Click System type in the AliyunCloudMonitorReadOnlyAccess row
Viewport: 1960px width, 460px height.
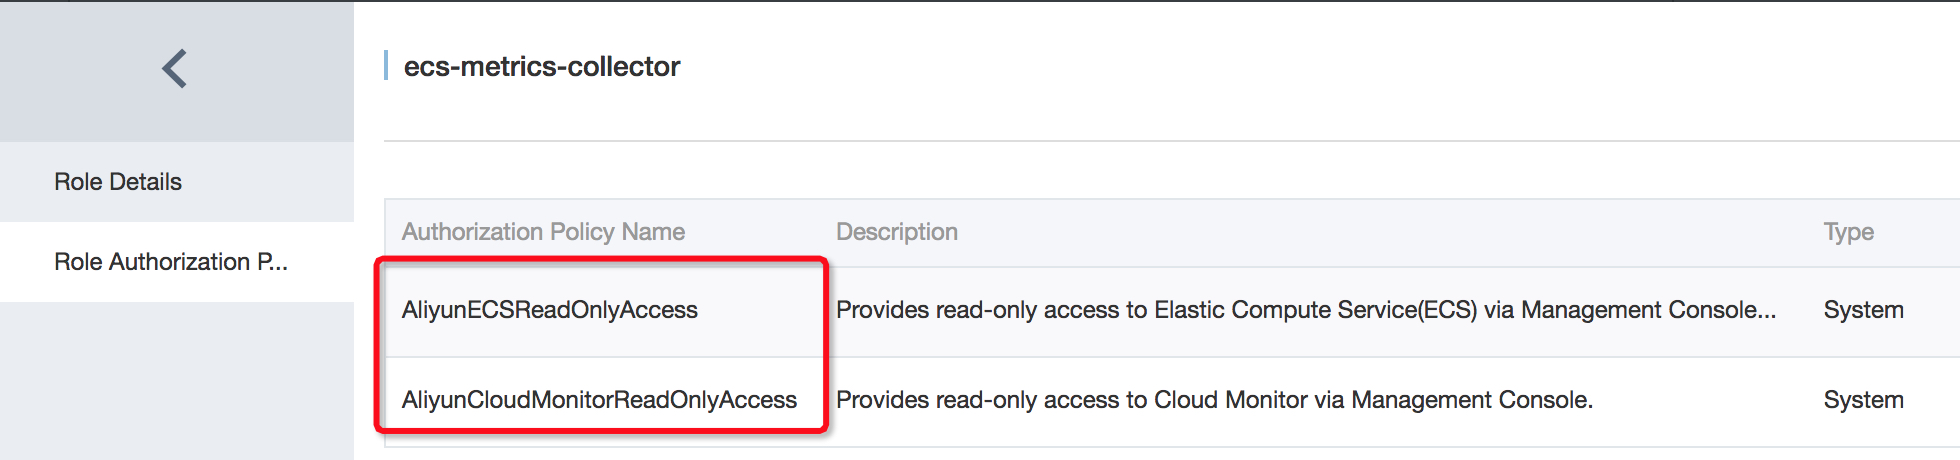click(1863, 400)
